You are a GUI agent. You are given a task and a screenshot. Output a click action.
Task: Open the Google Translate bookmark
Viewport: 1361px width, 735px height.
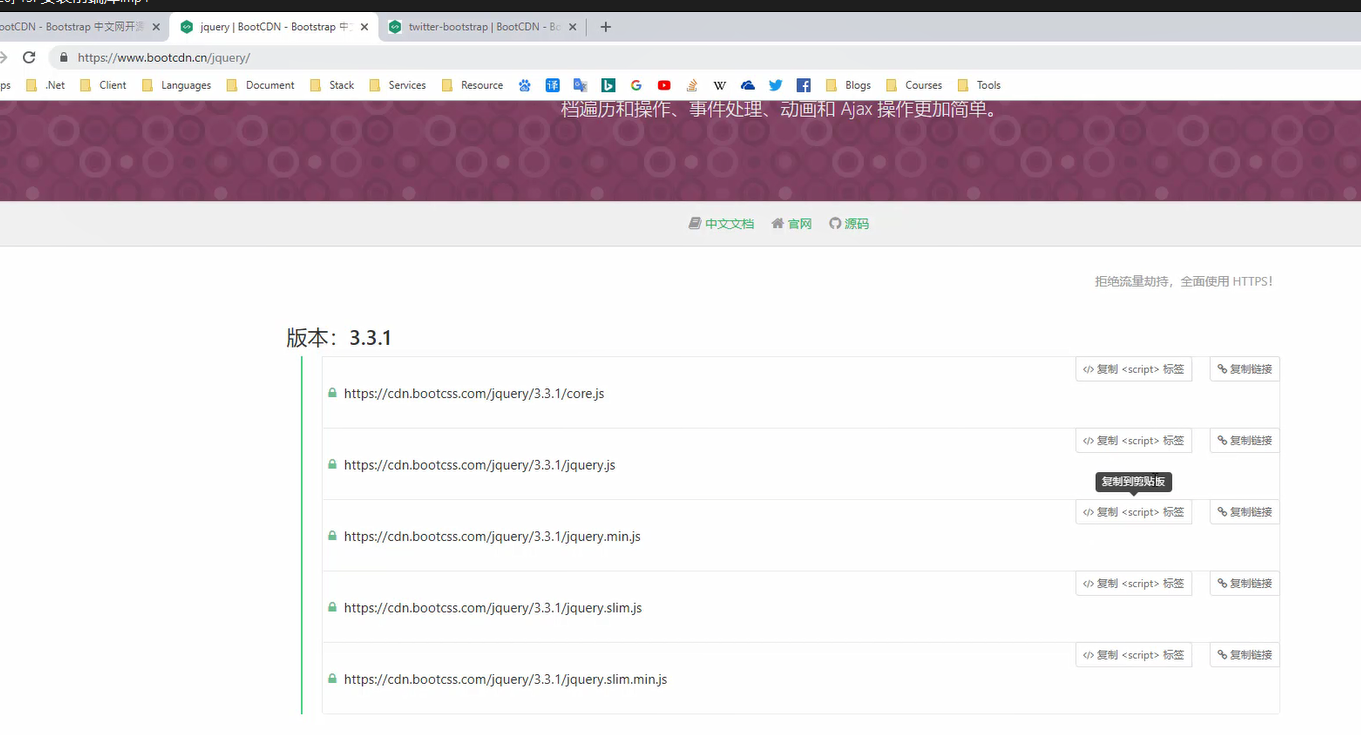580,85
